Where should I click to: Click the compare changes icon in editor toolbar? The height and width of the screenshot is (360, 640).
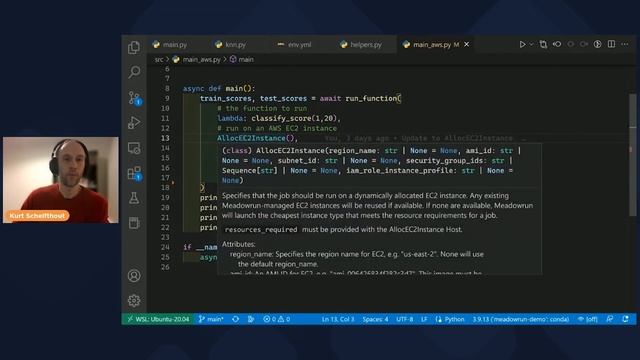543,44
